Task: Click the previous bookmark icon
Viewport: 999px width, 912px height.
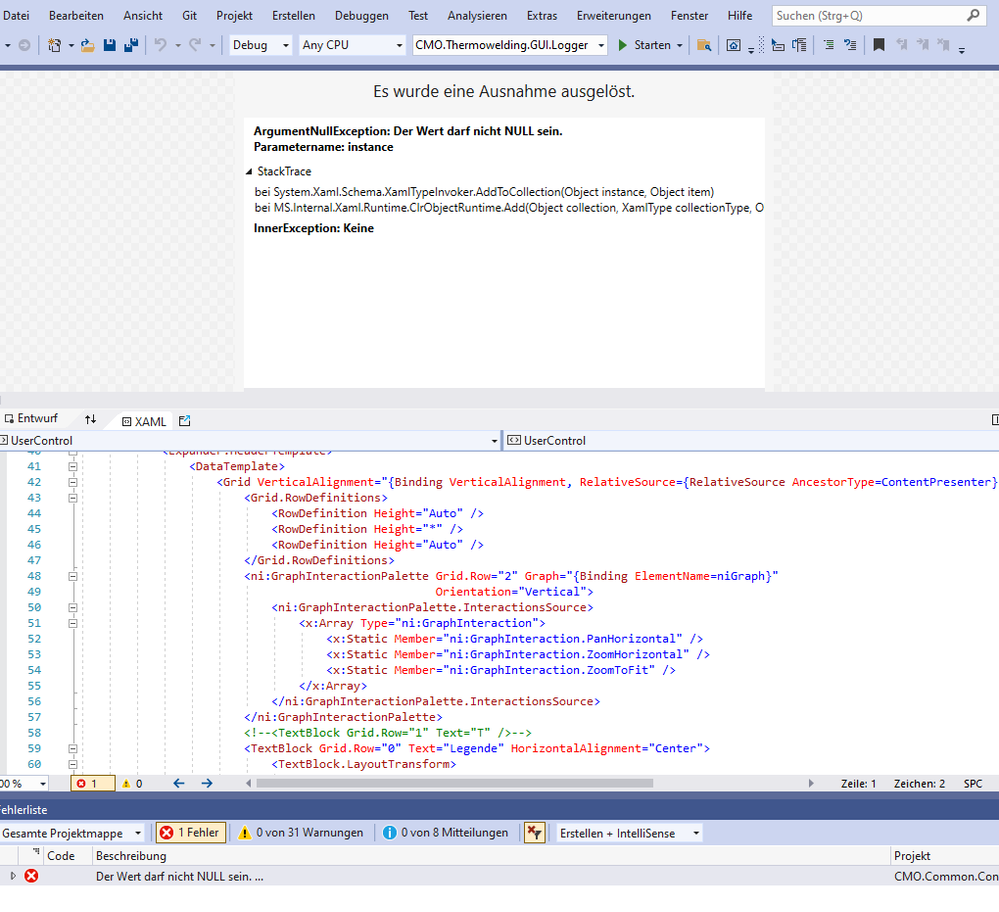Action: click(x=902, y=45)
